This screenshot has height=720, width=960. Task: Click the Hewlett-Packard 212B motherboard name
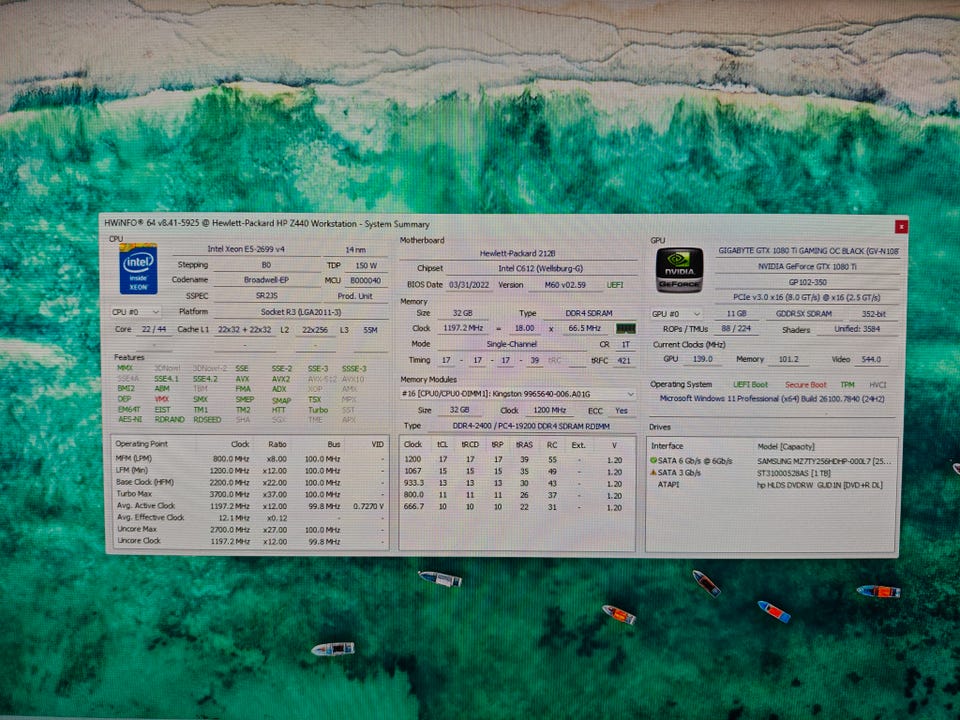point(518,253)
